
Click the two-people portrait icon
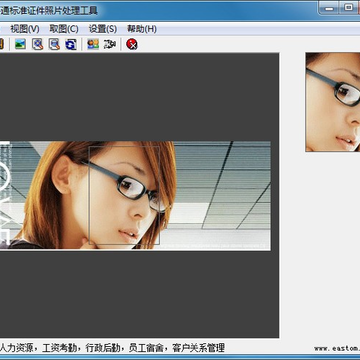(x=93, y=44)
